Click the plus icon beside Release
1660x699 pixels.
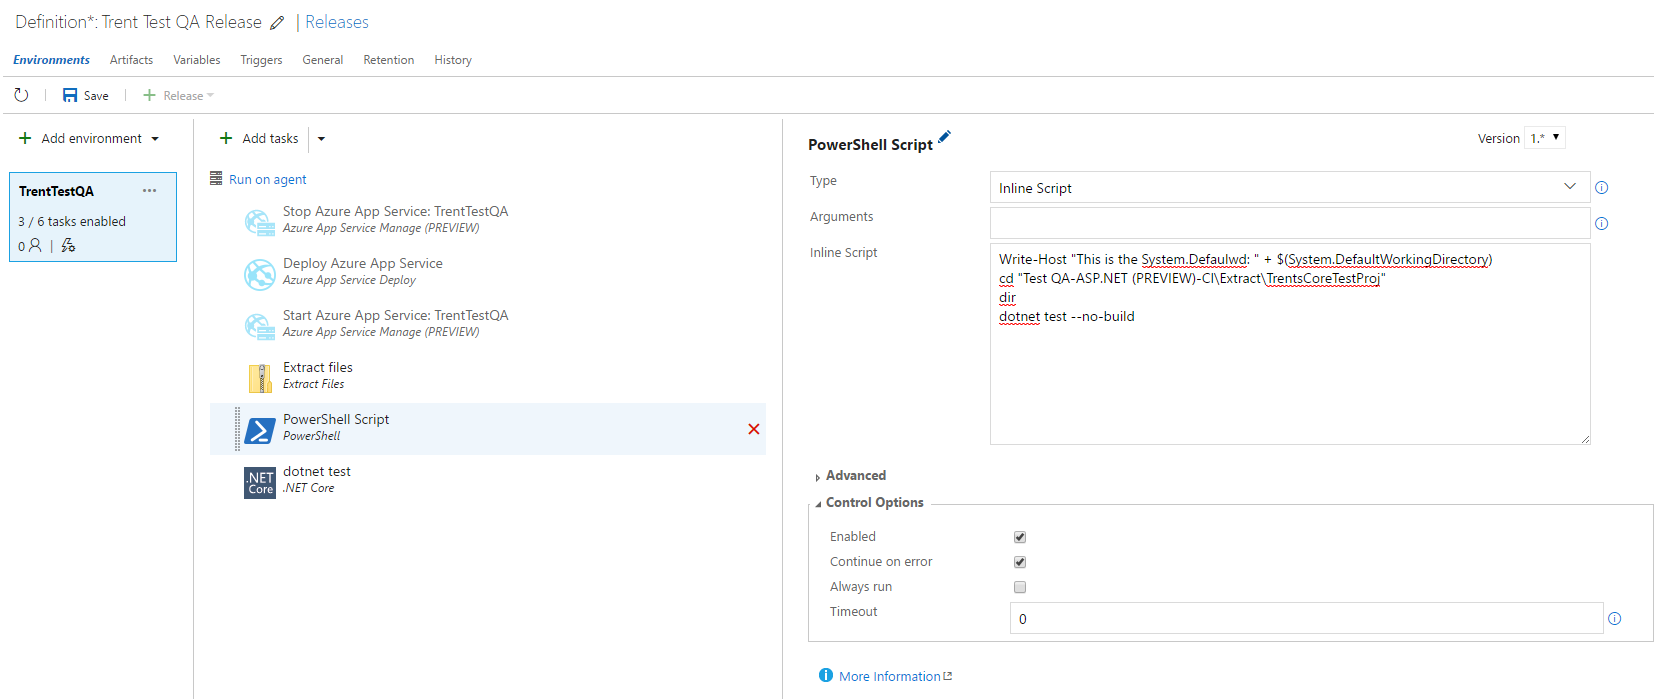(x=149, y=95)
